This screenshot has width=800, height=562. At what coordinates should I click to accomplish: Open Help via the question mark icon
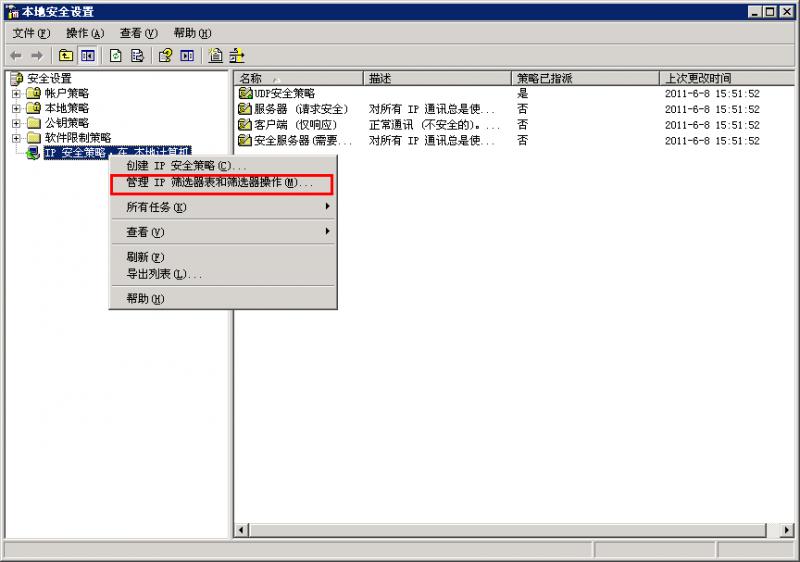[x=165, y=55]
